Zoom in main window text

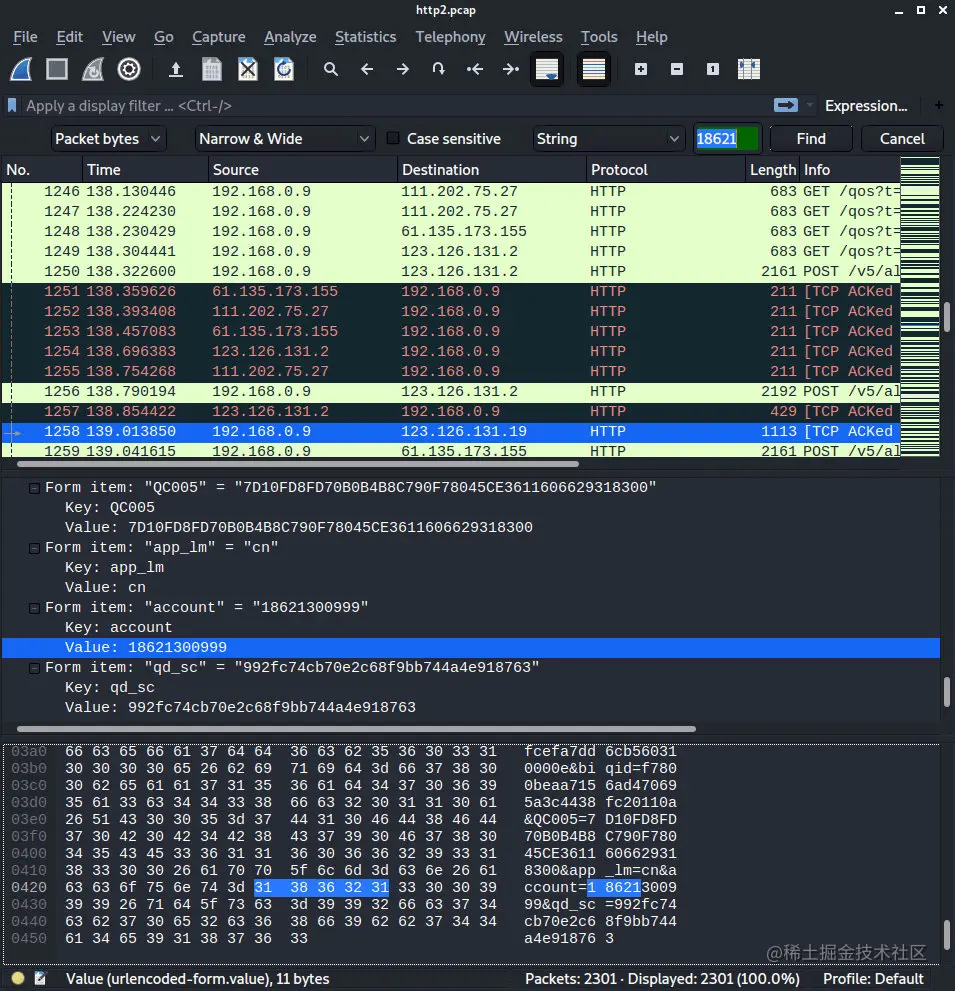click(641, 69)
